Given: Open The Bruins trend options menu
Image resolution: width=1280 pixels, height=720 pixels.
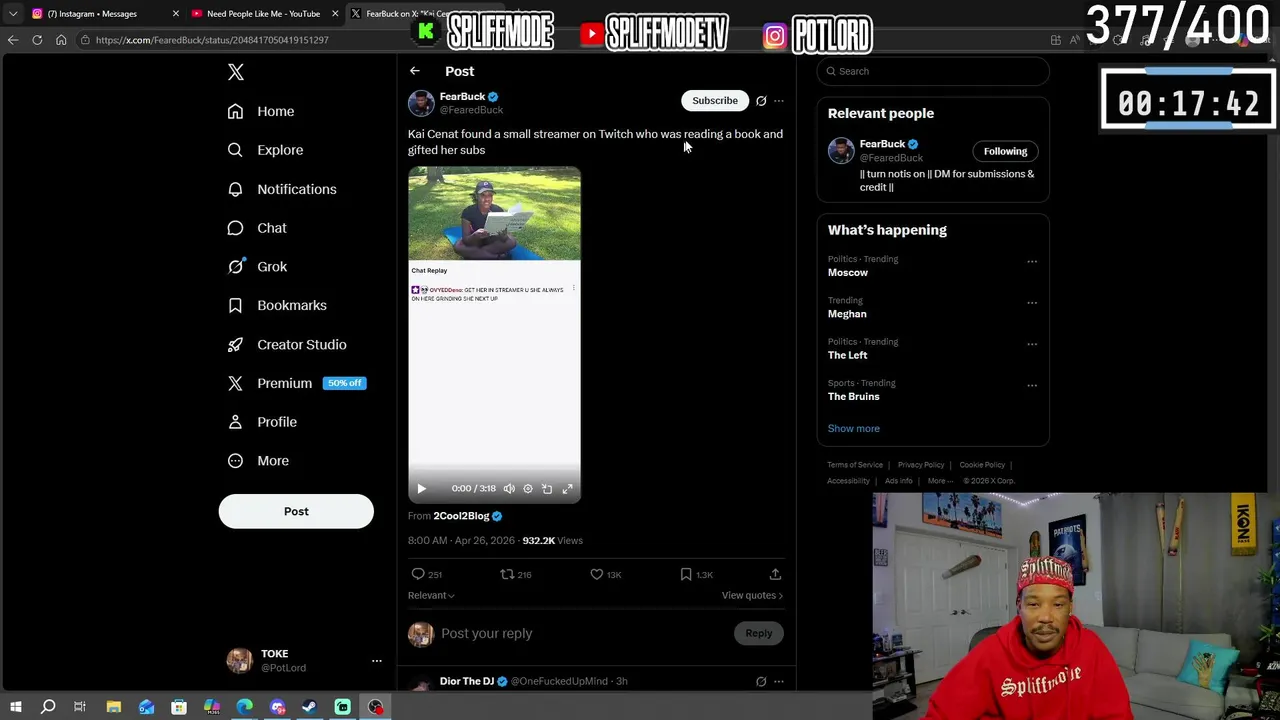Looking at the screenshot, I should click(1032, 385).
